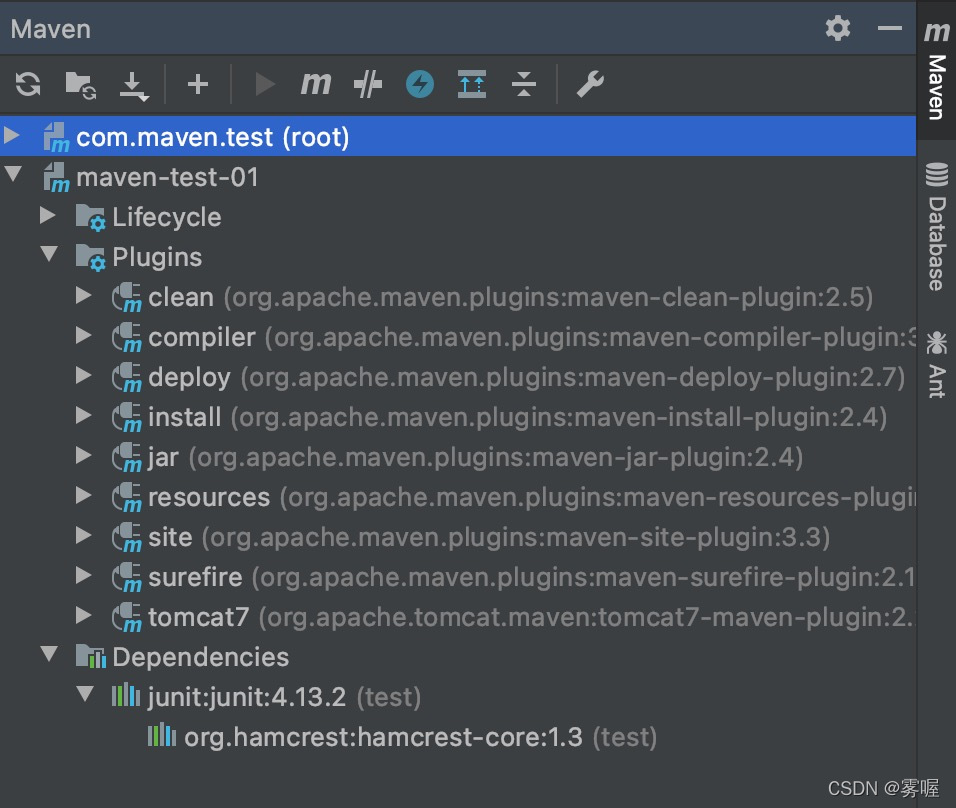Select the Plugins tree item

click(x=157, y=257)
